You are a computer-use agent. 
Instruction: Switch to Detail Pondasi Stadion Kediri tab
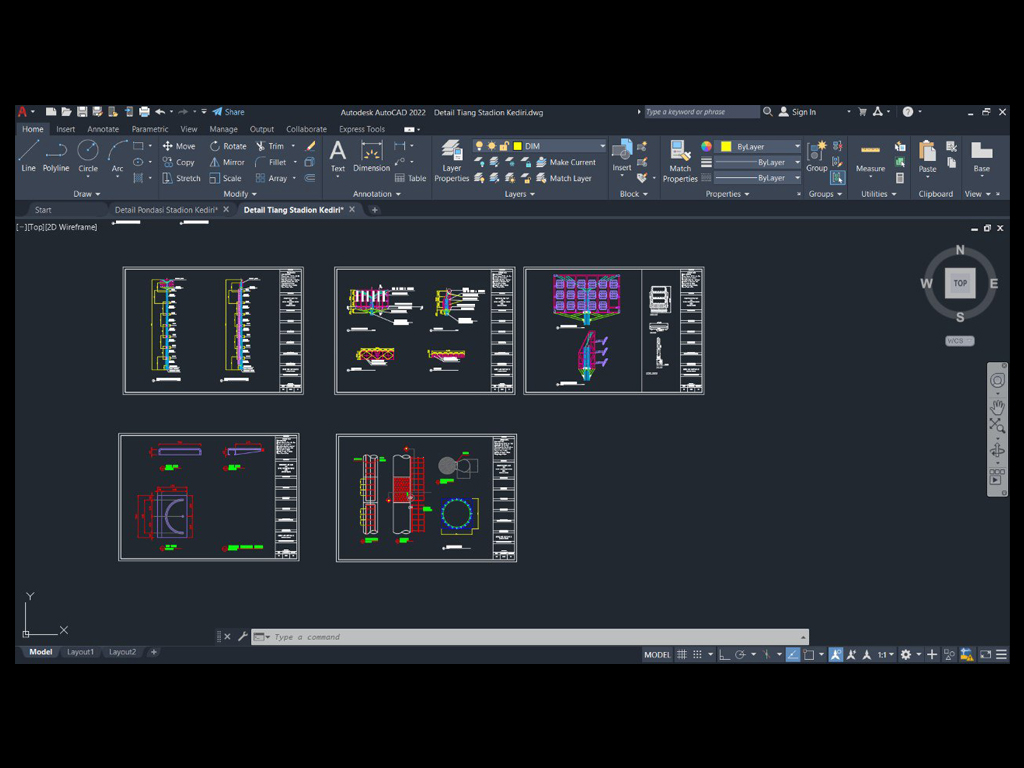(x=166, y=210)
